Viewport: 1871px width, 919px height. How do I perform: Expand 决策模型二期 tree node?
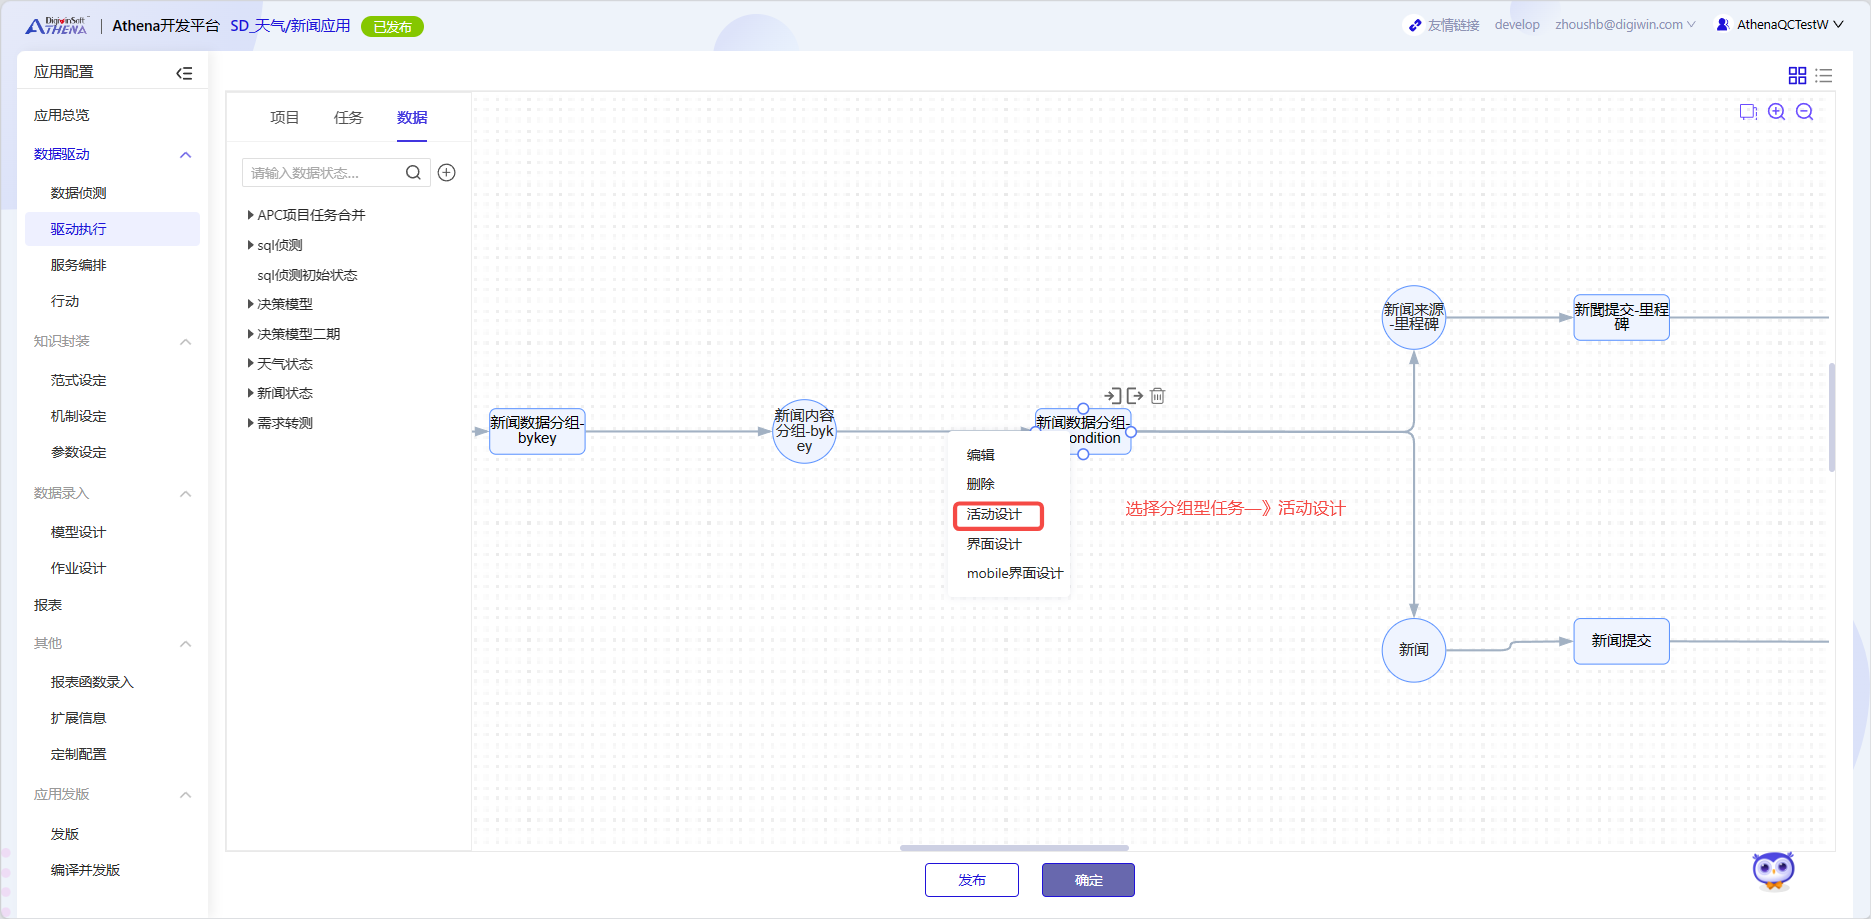pos(250,334)
